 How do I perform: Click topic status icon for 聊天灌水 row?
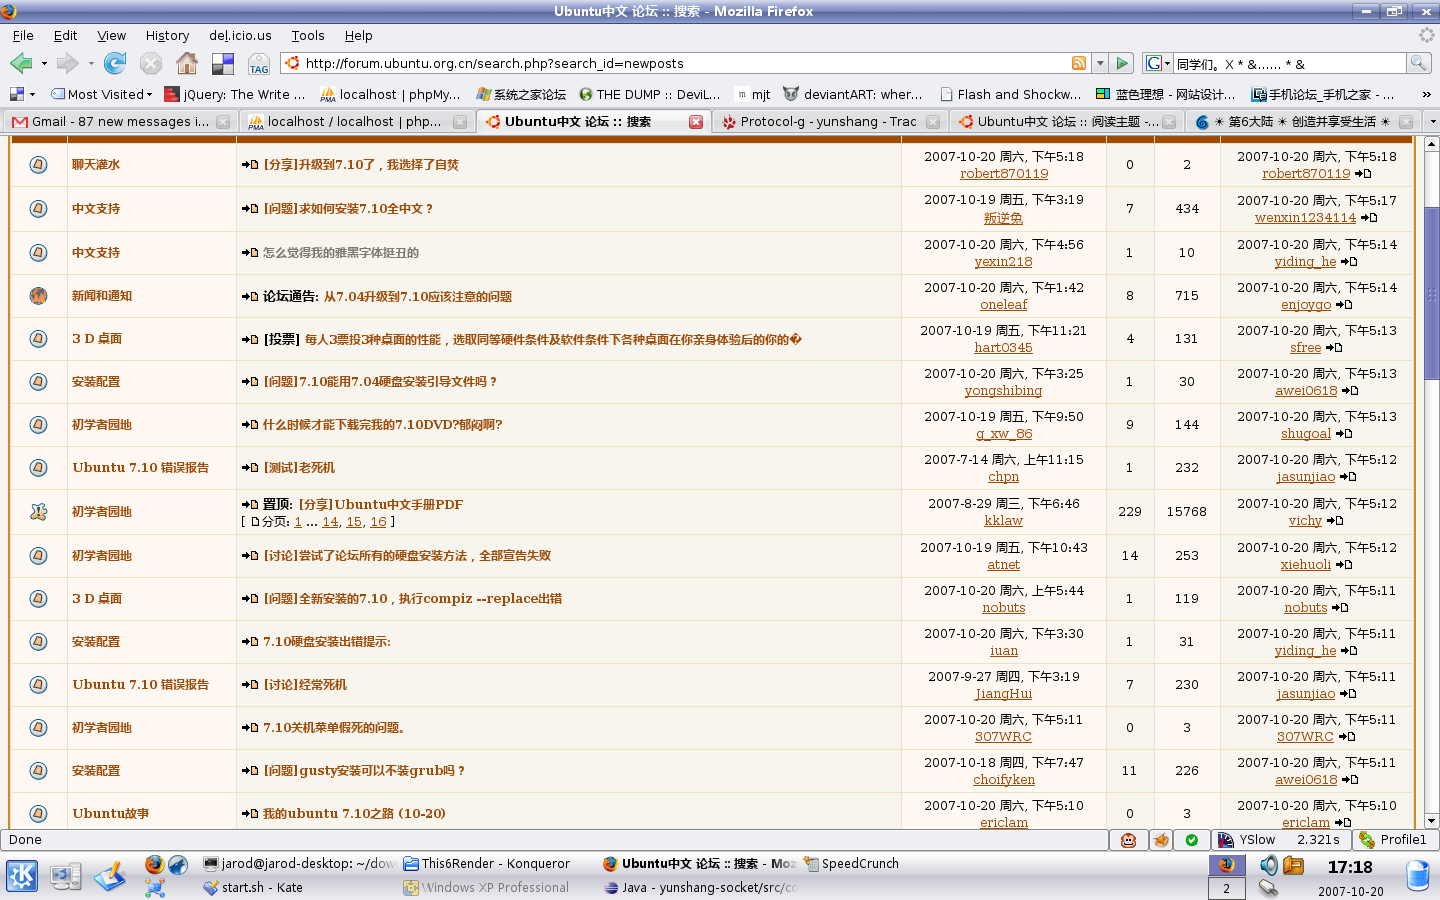[38, 164]
